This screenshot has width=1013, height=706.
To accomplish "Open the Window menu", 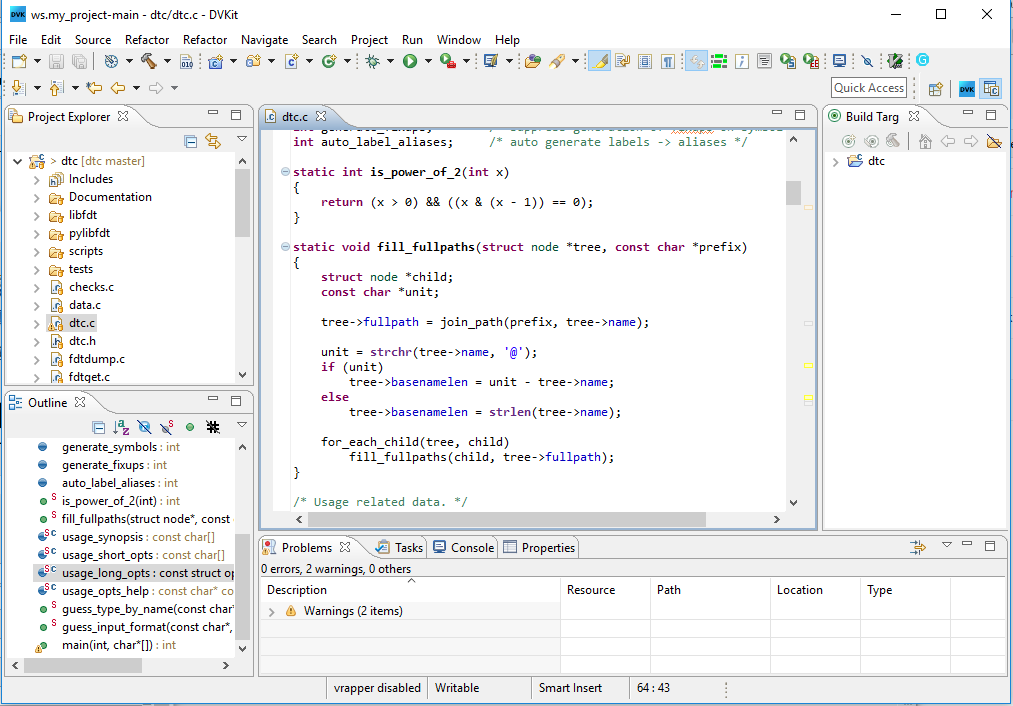I will [x=459, y=39].
